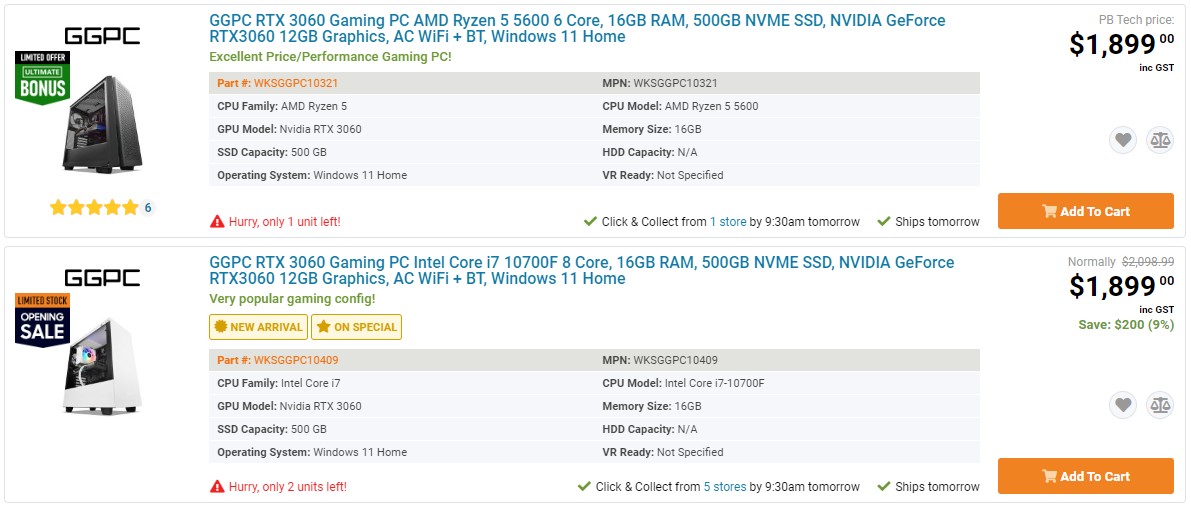The height and width of the screenshot is (508, 1191).
Task: Add Ryzen 5 5600 PC to wishlist
Action: click(x=1123, y=140)
